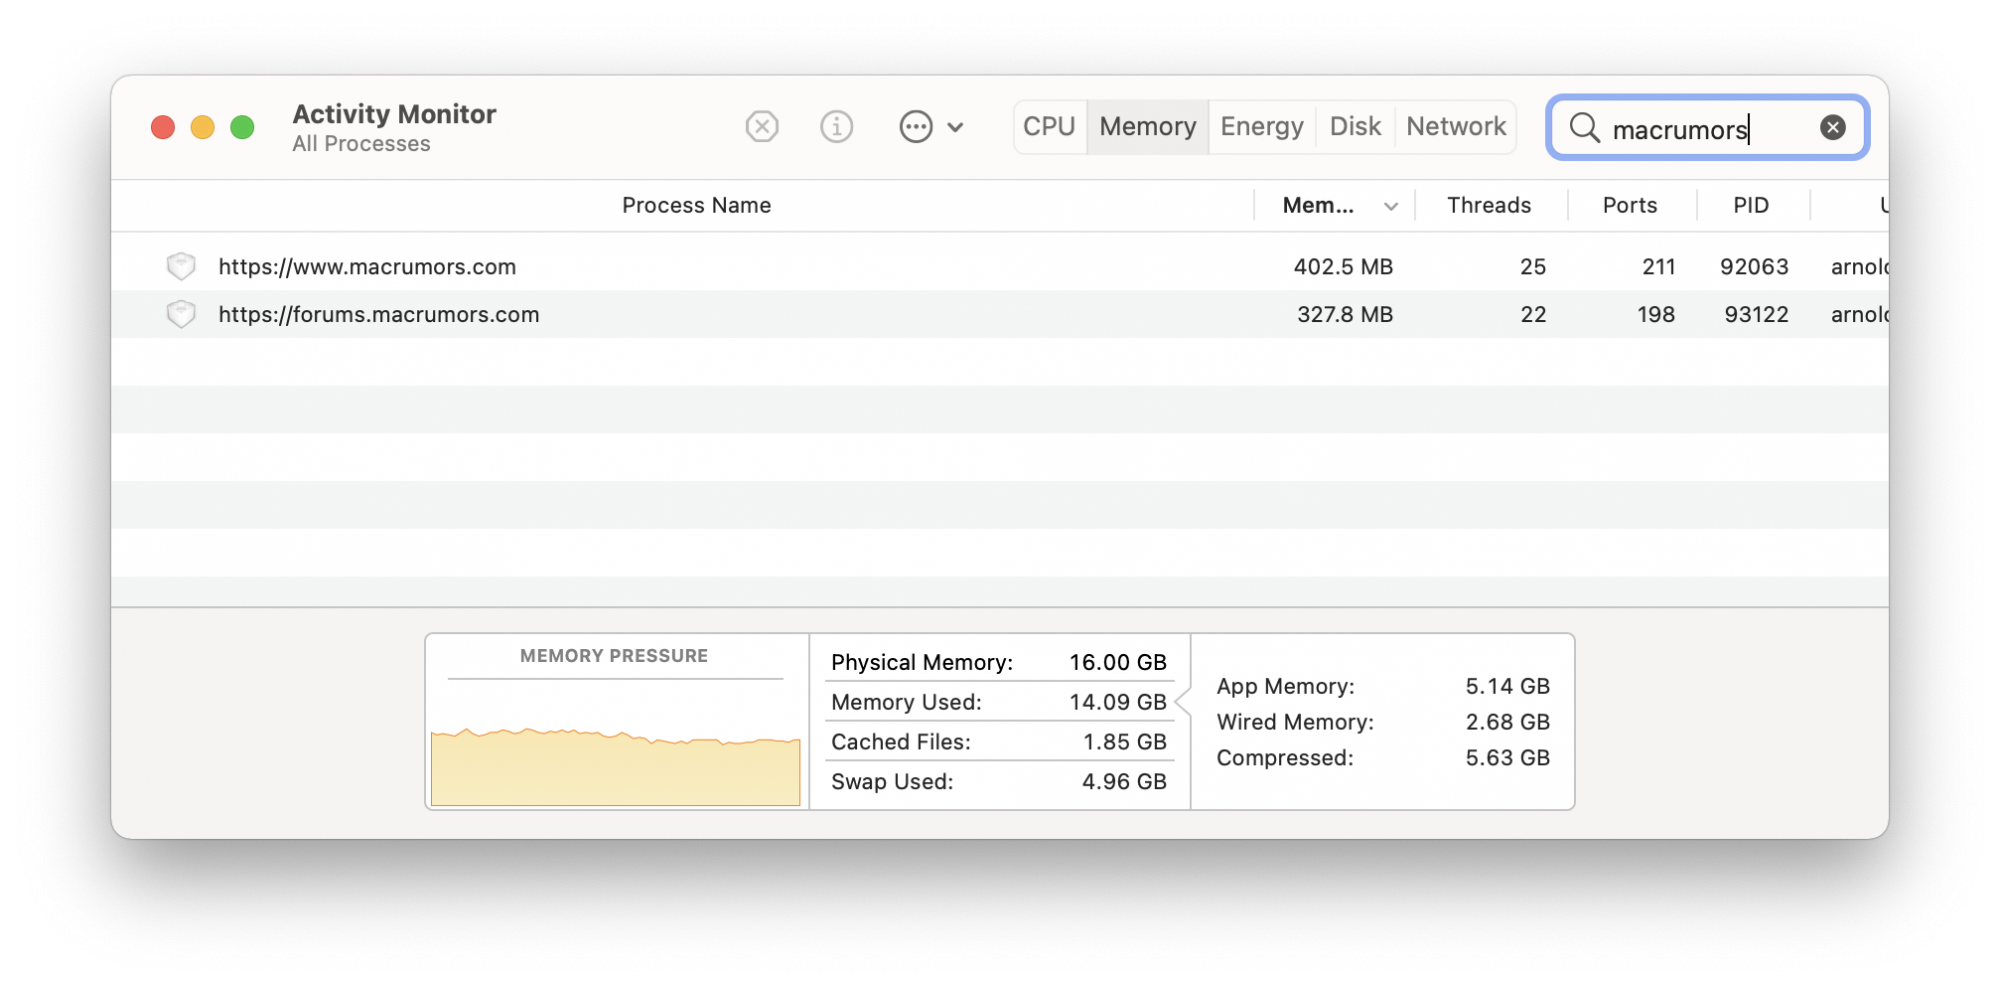Viewport: 2000px width, 986px height.
Task: Sort by the Mem... column header
Action: [1335, 205]
